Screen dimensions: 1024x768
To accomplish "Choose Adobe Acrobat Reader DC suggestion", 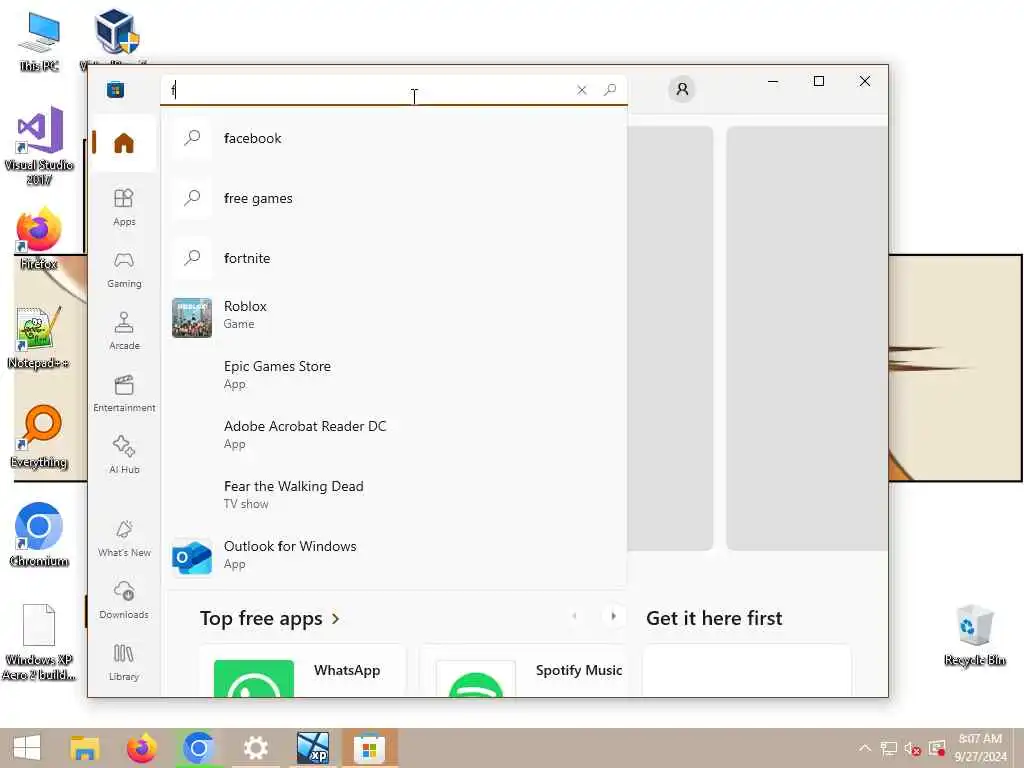I will click(394, 438).
